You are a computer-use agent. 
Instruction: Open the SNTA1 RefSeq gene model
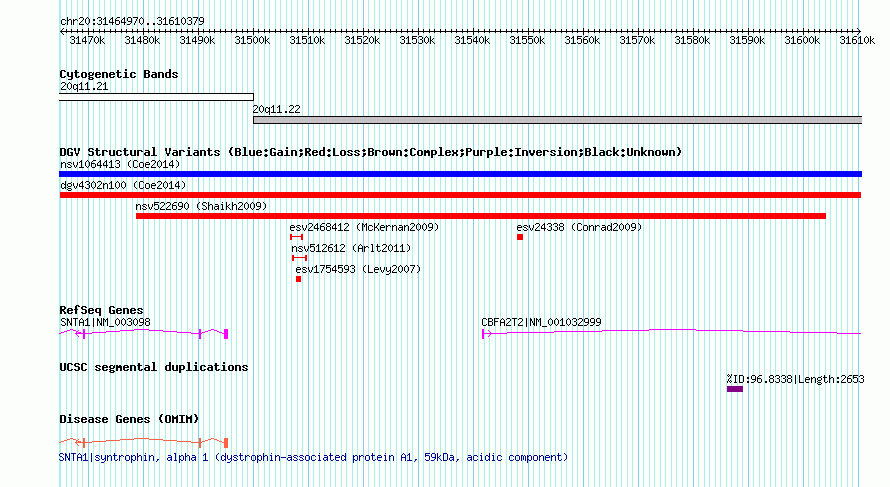click(x=144, y=333)
